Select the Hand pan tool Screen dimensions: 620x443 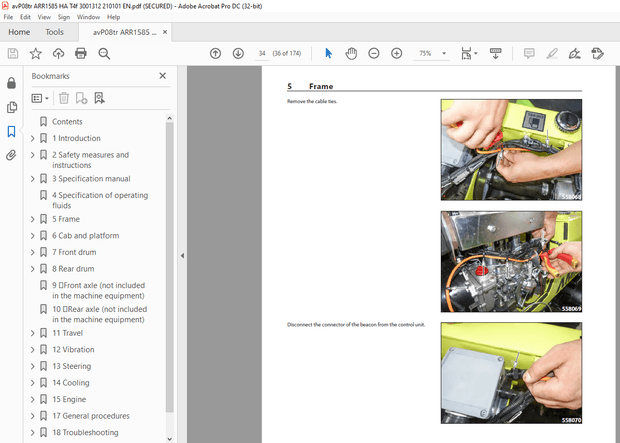351,53
